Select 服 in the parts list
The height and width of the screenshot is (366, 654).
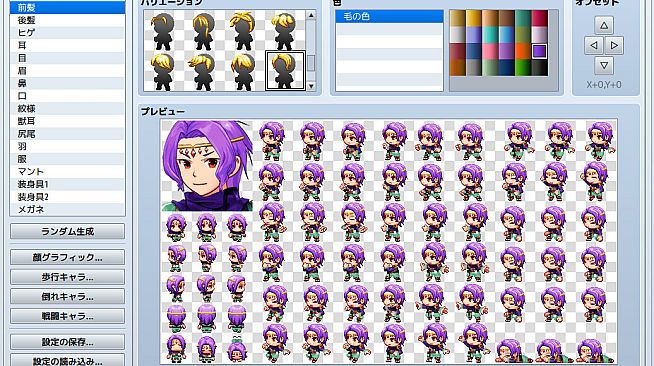(67, 159)
